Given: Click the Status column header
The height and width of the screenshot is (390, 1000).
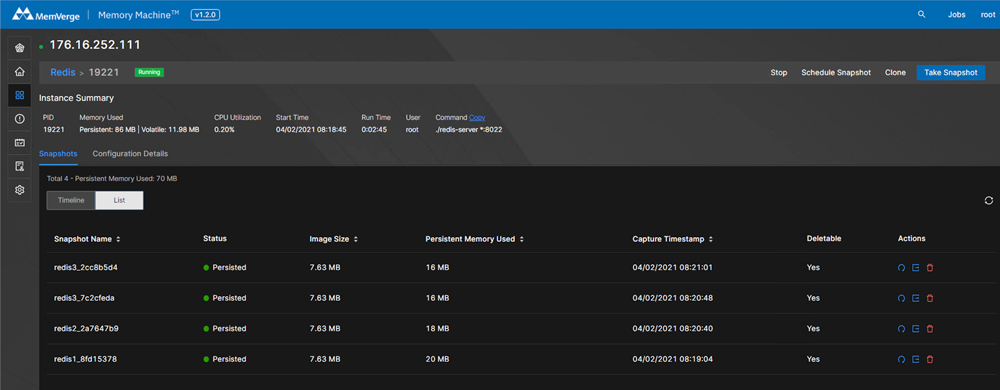Looking at the screenshot, I should [215, 238].
